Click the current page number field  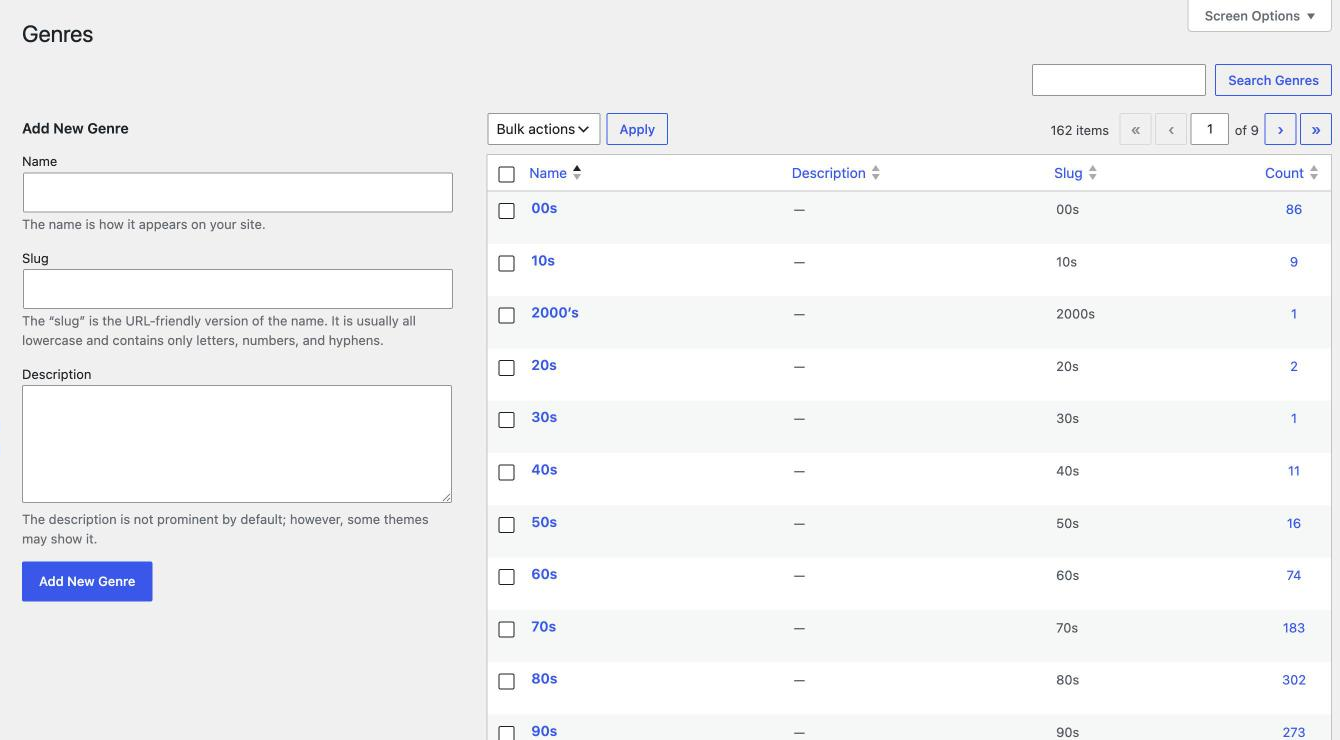1210,129
